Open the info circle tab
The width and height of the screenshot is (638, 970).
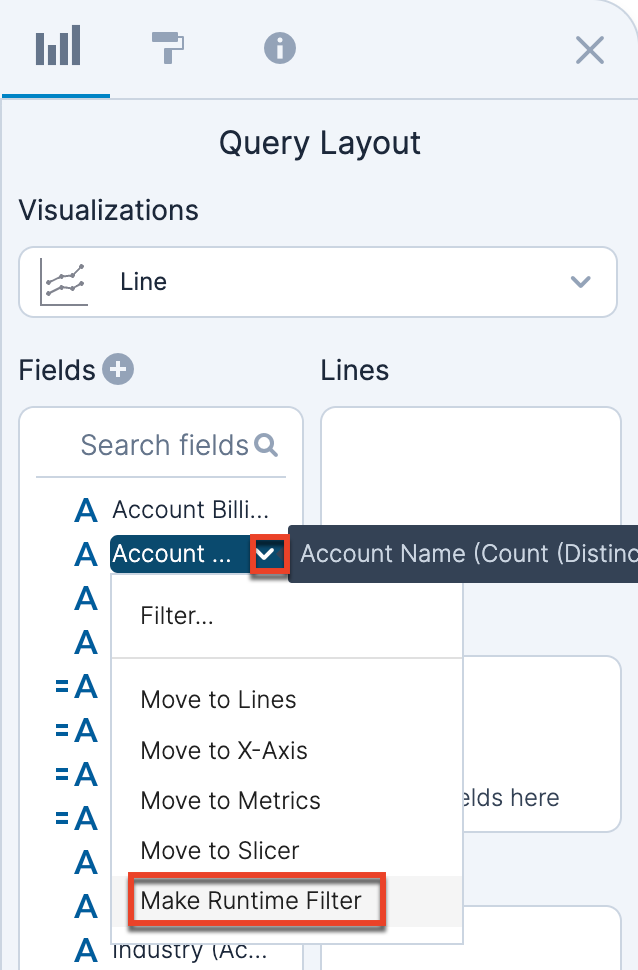point(280,48)
